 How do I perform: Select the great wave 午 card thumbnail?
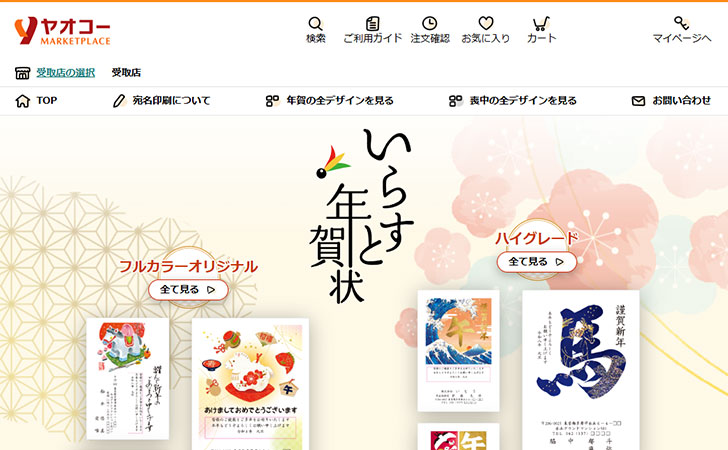tap(458, 351)
